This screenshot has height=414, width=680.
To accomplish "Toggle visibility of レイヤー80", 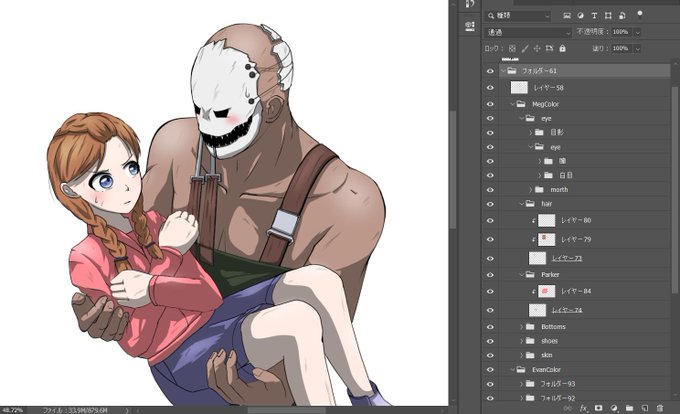I will (x=490, y=220).
